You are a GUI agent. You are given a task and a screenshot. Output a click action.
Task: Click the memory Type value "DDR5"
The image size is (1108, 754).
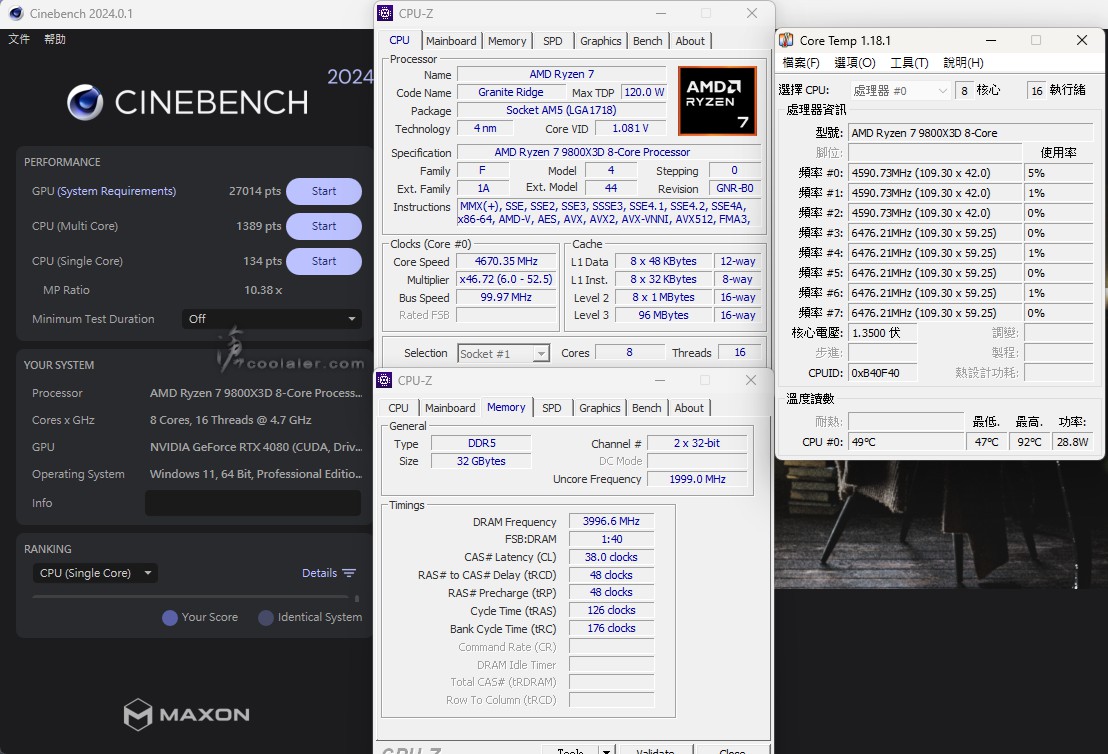[x=481, y=443]
